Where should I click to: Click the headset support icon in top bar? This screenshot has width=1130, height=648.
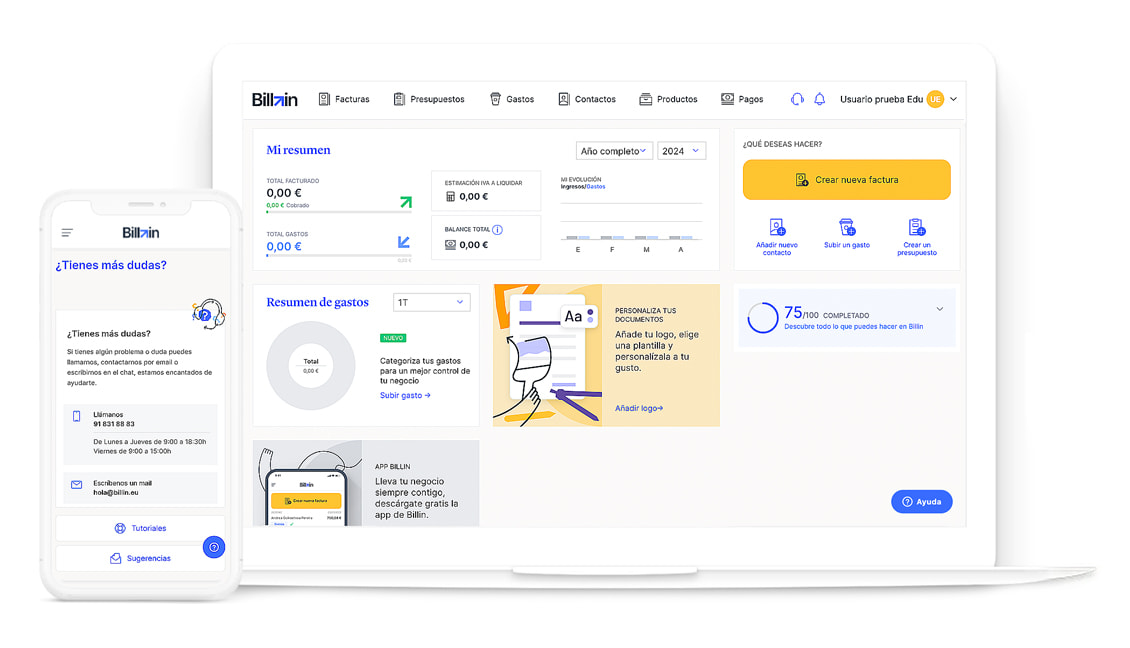click(x=797, y=99)
